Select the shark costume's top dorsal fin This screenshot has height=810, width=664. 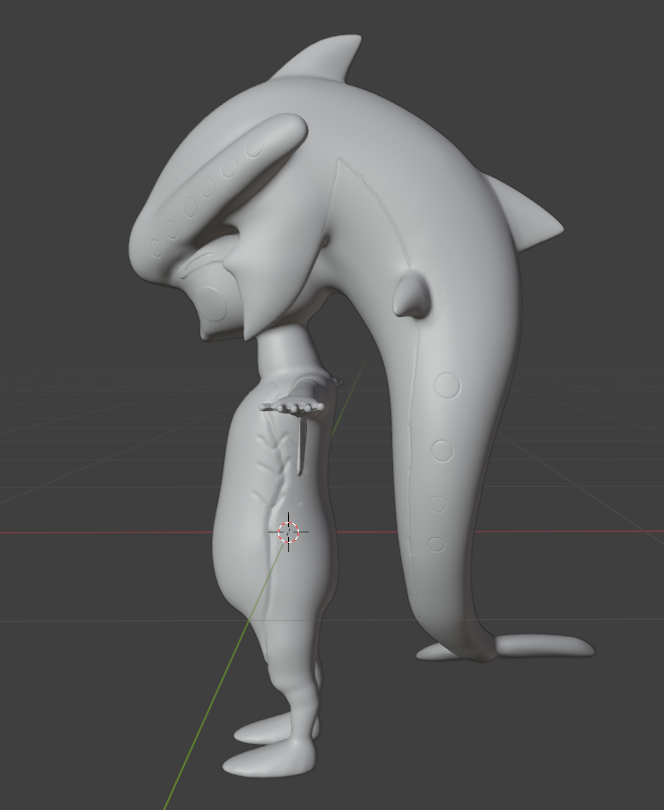(319, 58)
